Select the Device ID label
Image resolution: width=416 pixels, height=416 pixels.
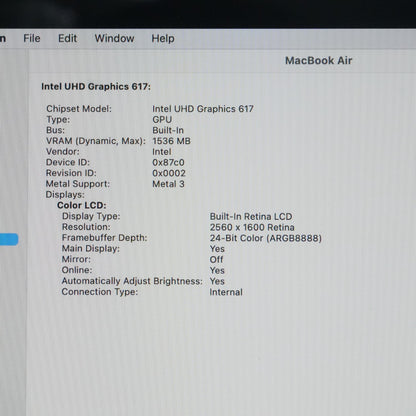click(68, 162)
